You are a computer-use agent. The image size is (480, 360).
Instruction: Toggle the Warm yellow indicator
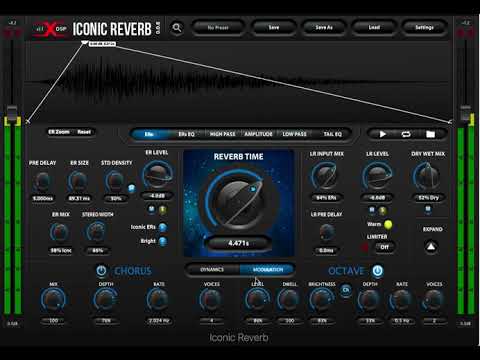388,225
